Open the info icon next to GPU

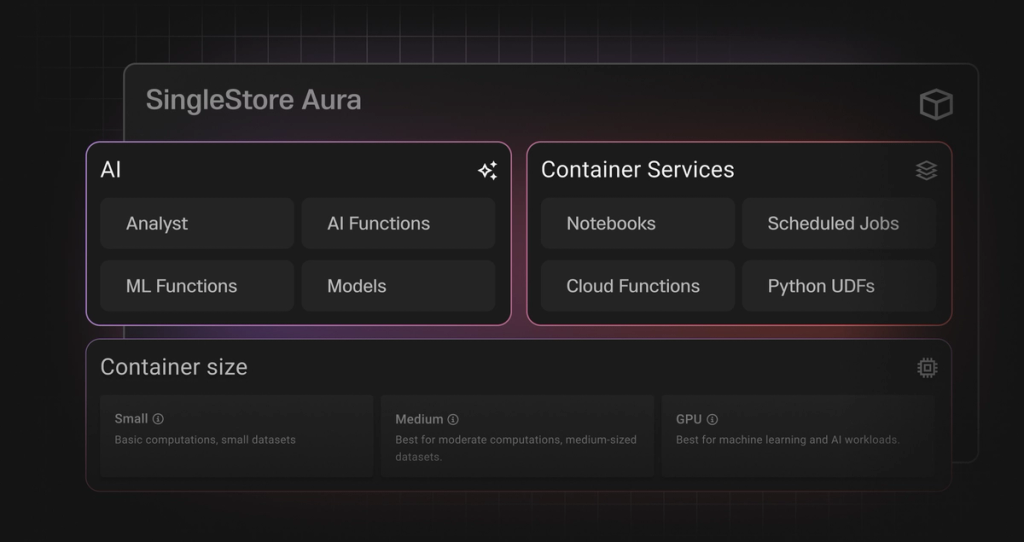pyautogui.click(x=712, y=419)
